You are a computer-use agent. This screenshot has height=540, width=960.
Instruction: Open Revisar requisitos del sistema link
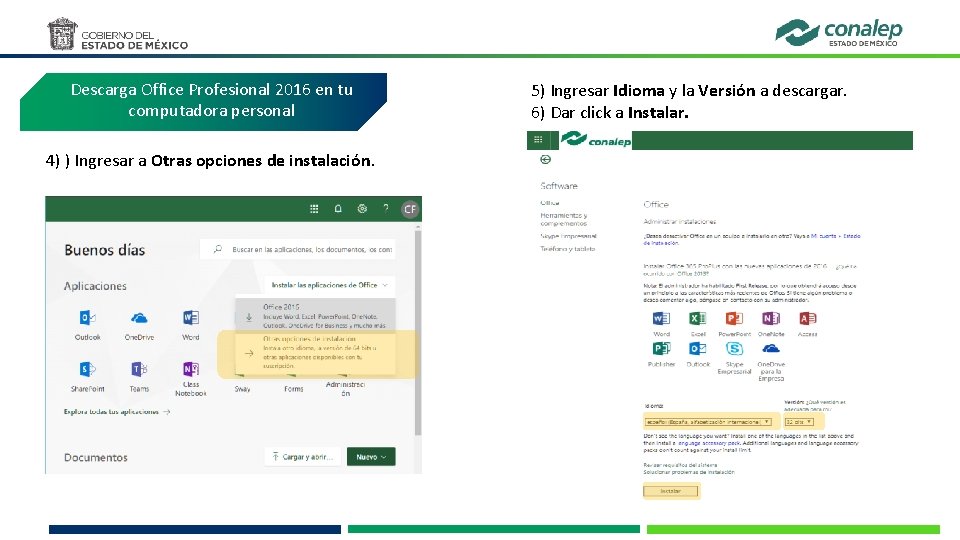pos(680,465)
